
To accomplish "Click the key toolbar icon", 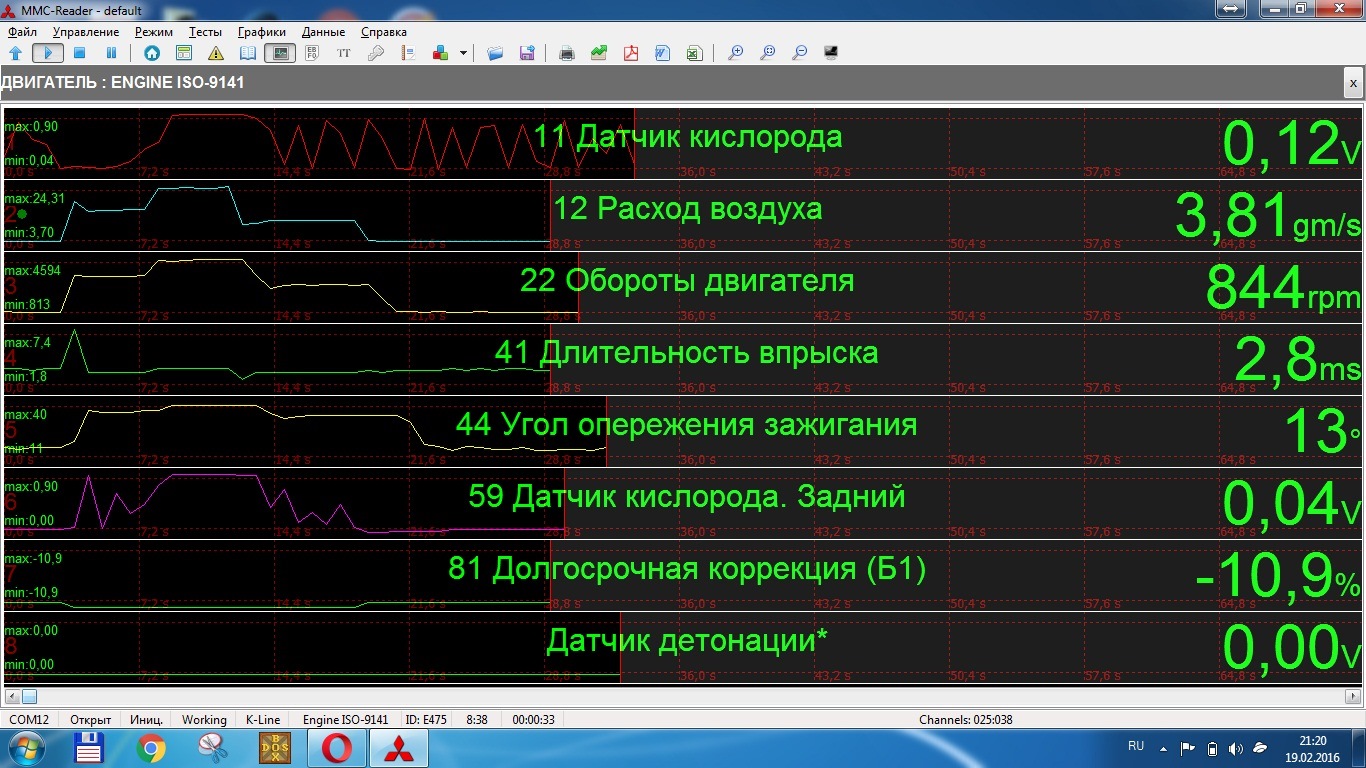I will pos(376,53).
